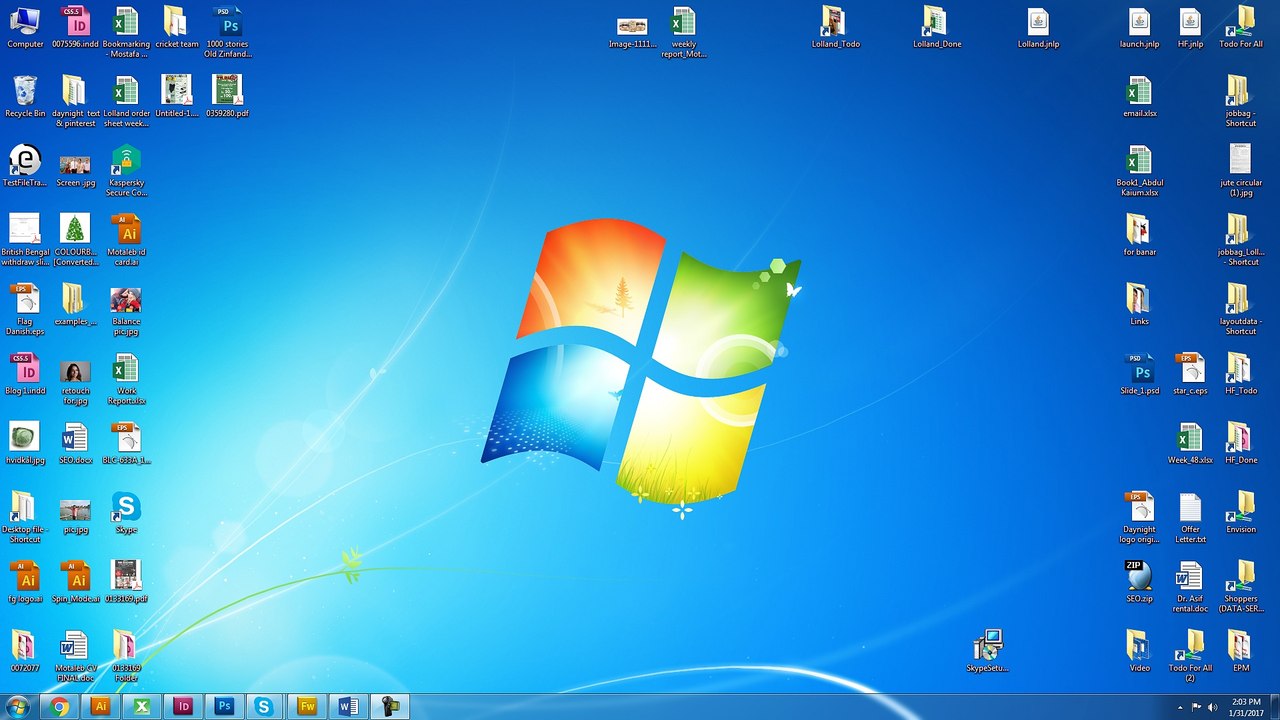Select the jute circular (1).jpg image

tap(1240, 170)
